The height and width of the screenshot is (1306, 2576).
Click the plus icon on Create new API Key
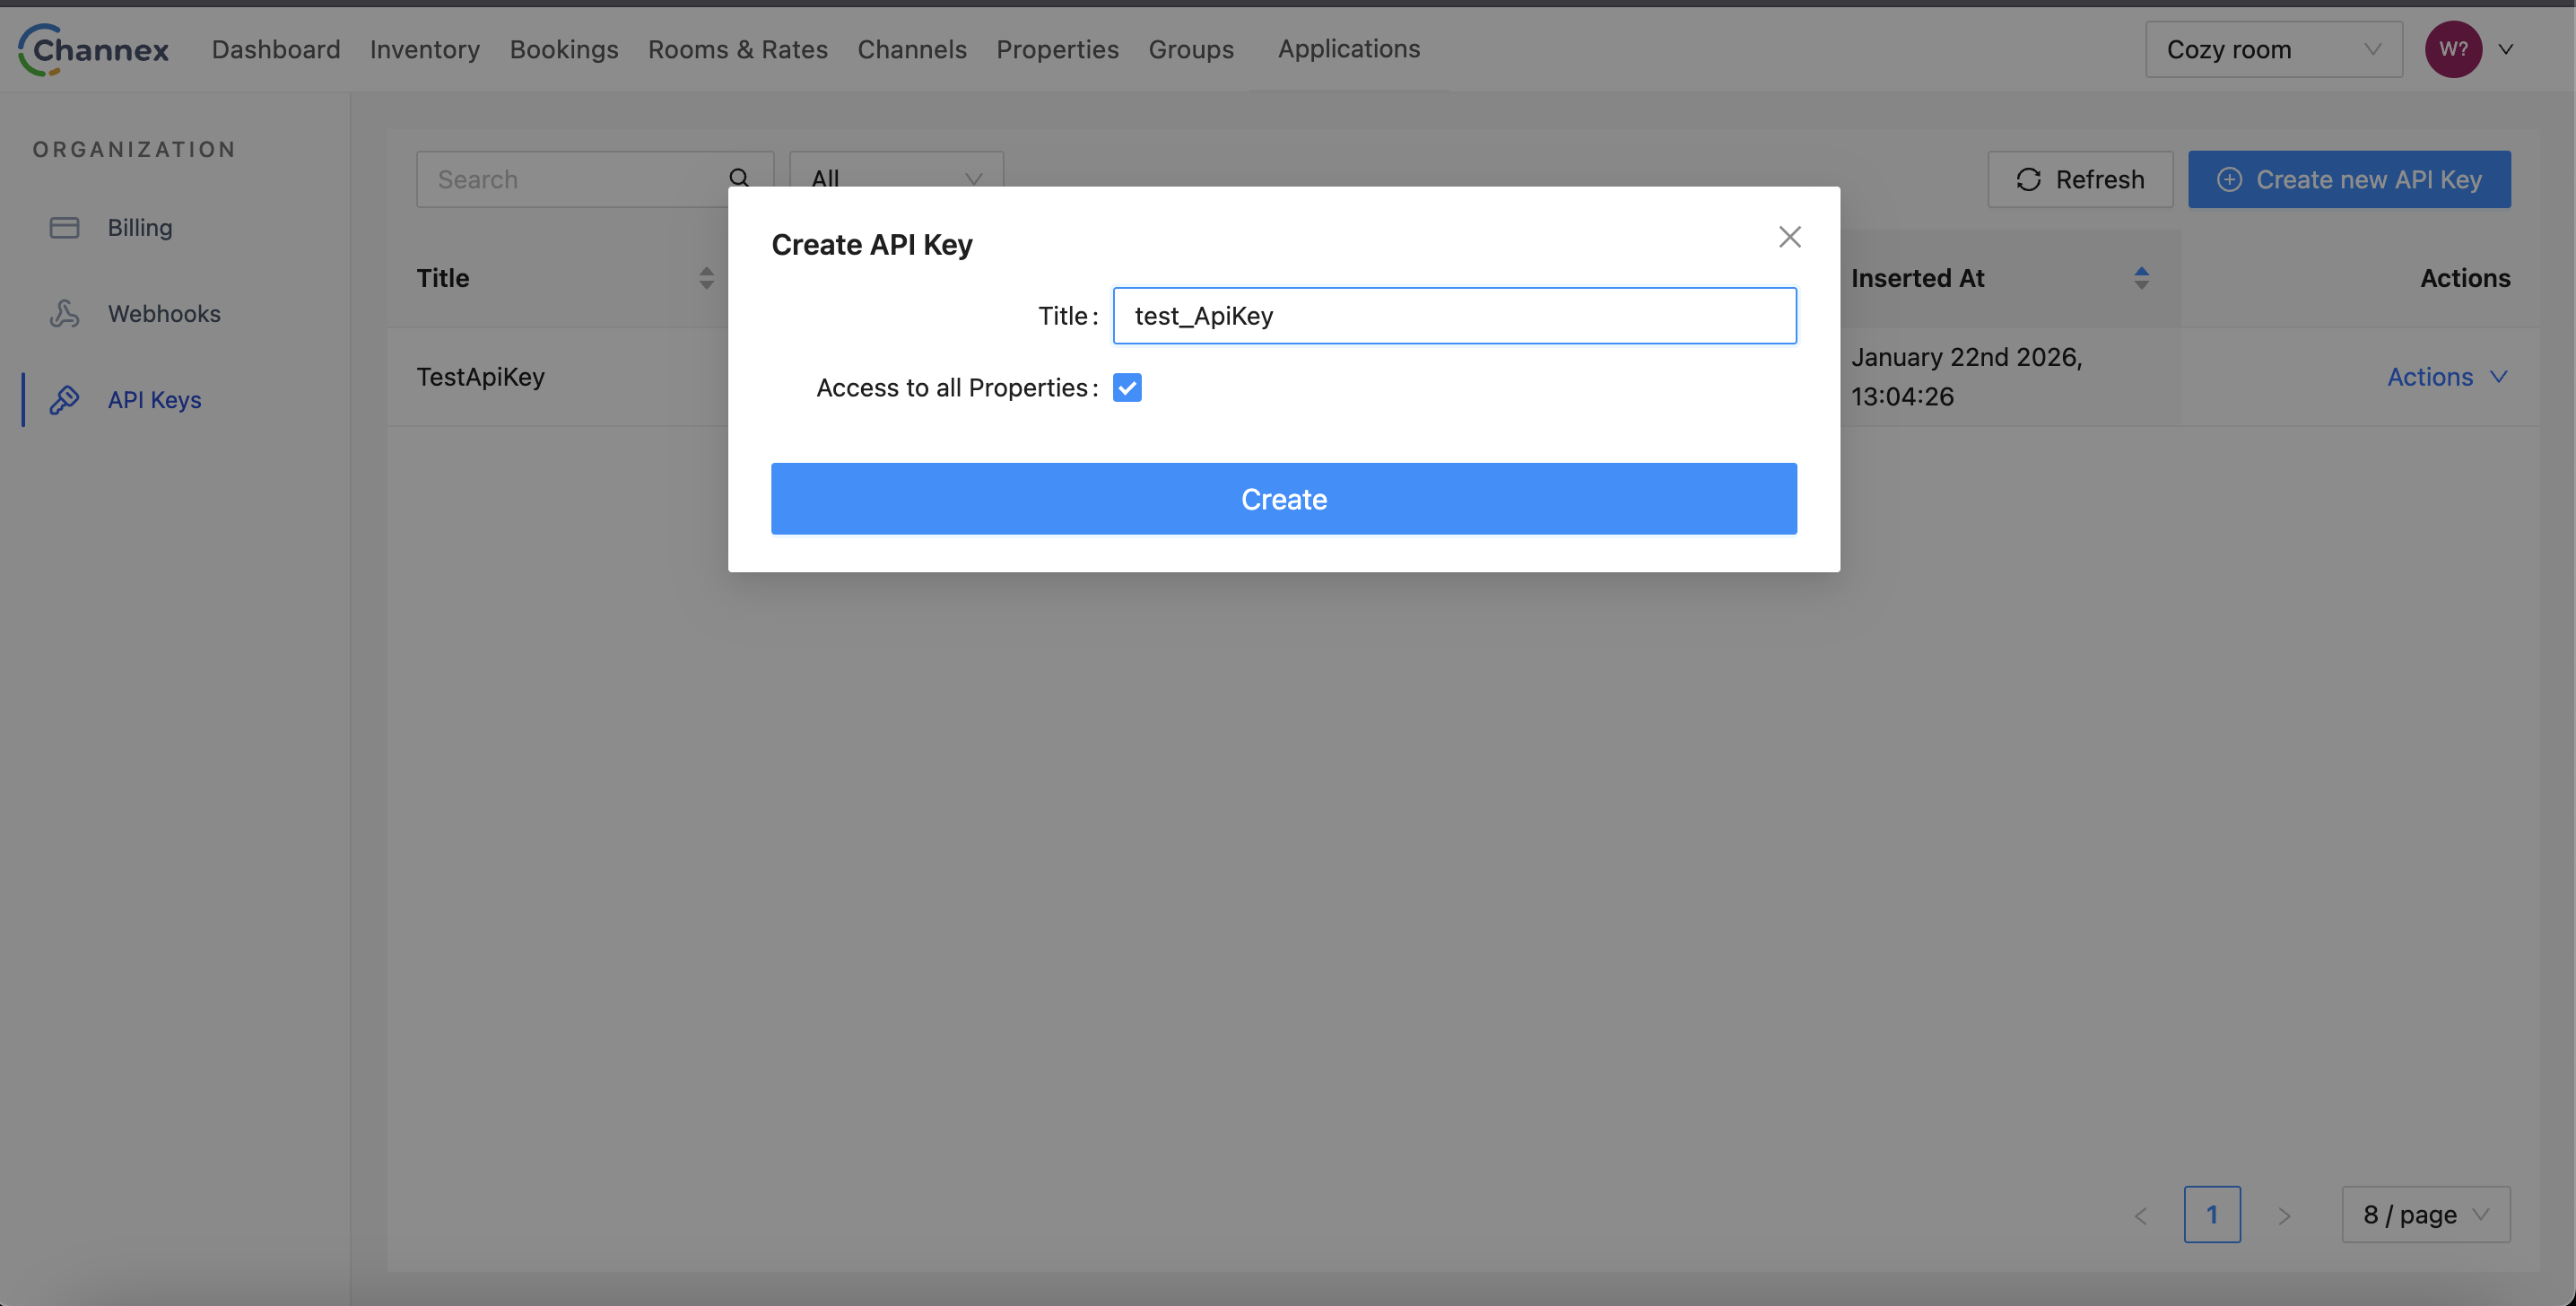[x=2230, y=179]
